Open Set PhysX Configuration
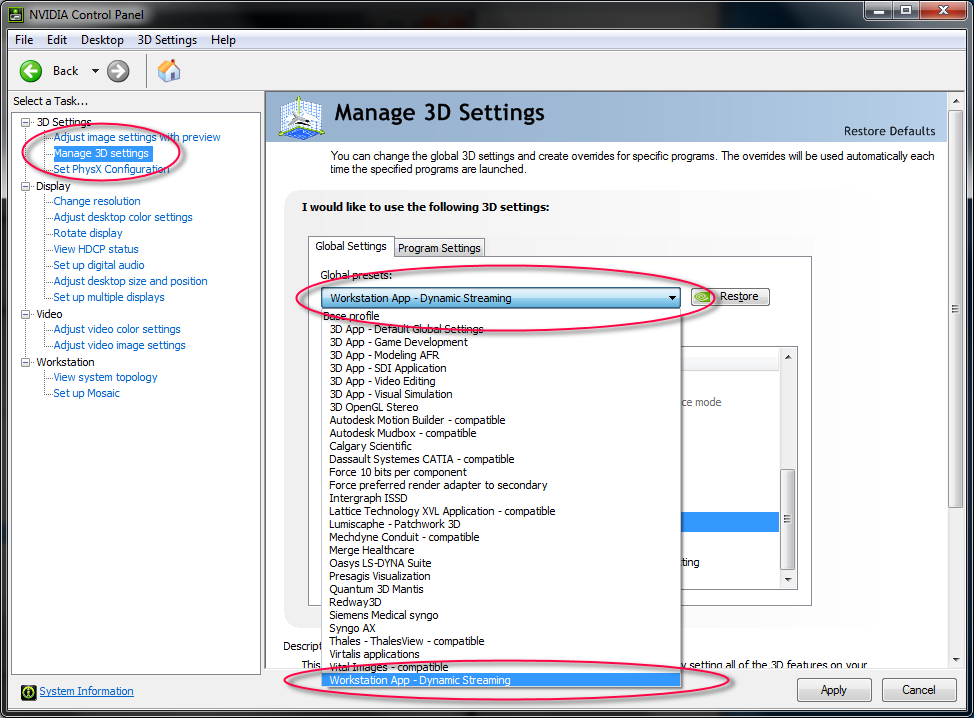 [x=111, y=169]
